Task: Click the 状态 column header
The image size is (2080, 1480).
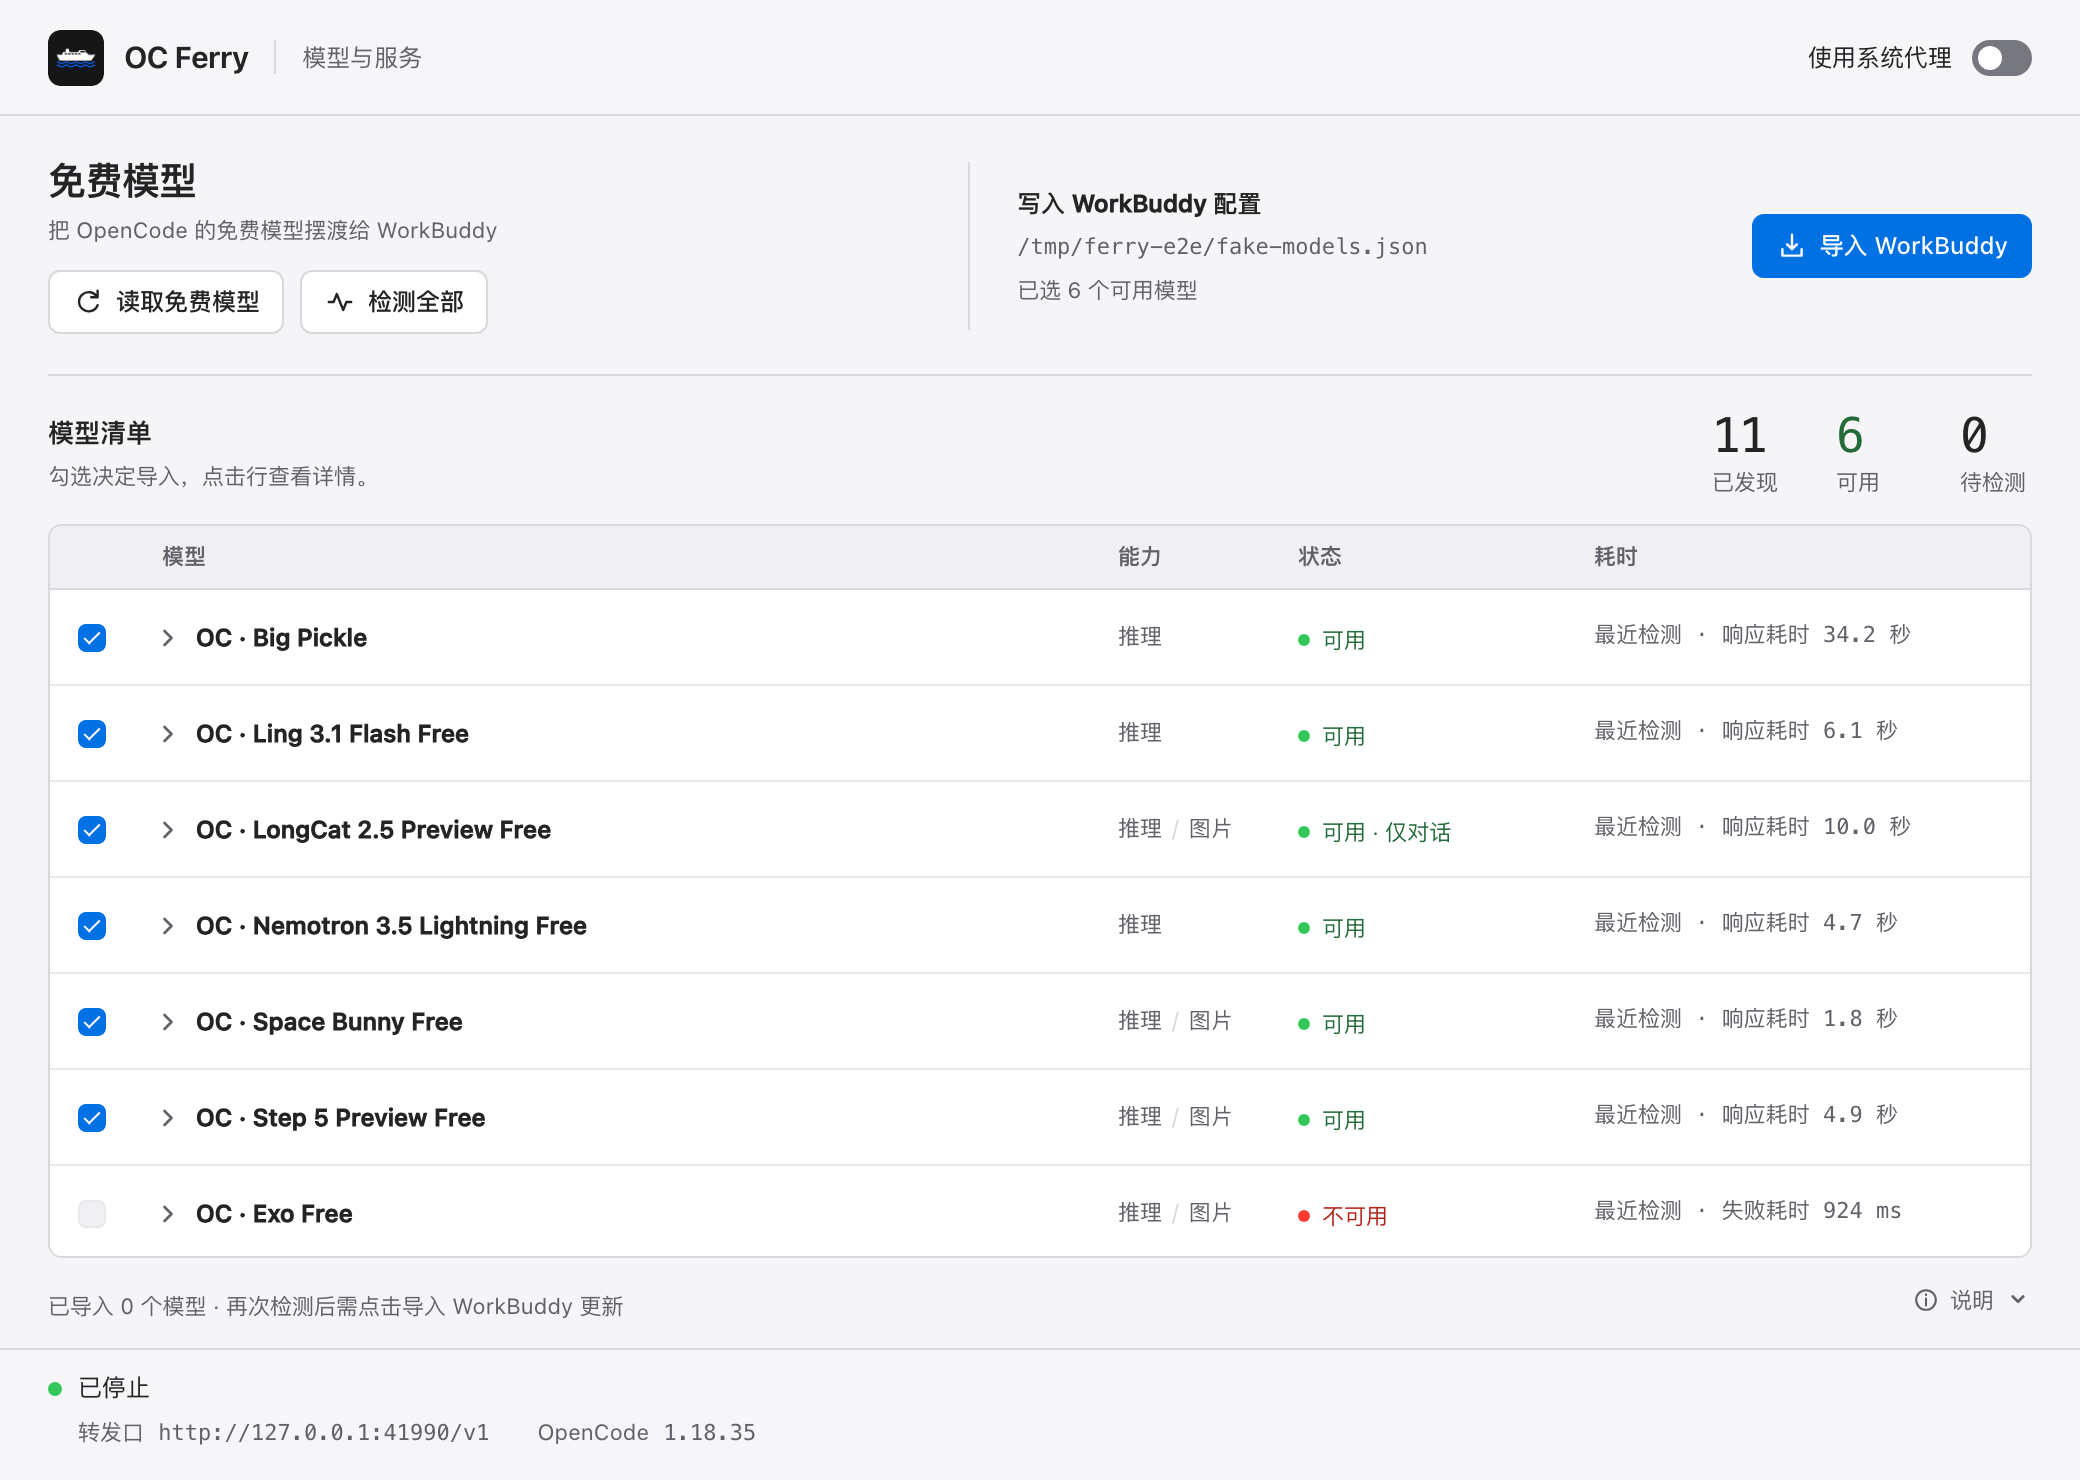Action: tap(1320, 557)
